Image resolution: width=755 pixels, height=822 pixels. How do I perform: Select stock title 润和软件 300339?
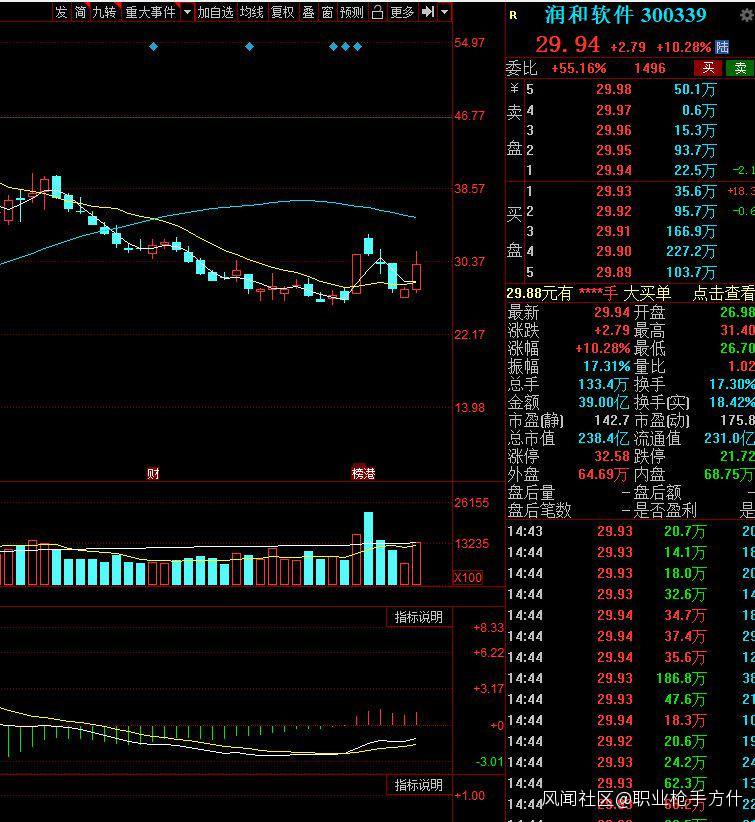pyautogui.click(x=625, y=15)
